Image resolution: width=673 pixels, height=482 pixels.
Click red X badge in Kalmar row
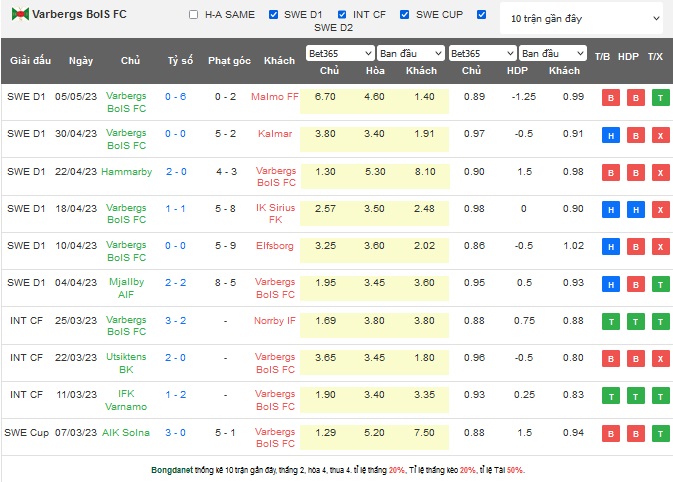660,135
